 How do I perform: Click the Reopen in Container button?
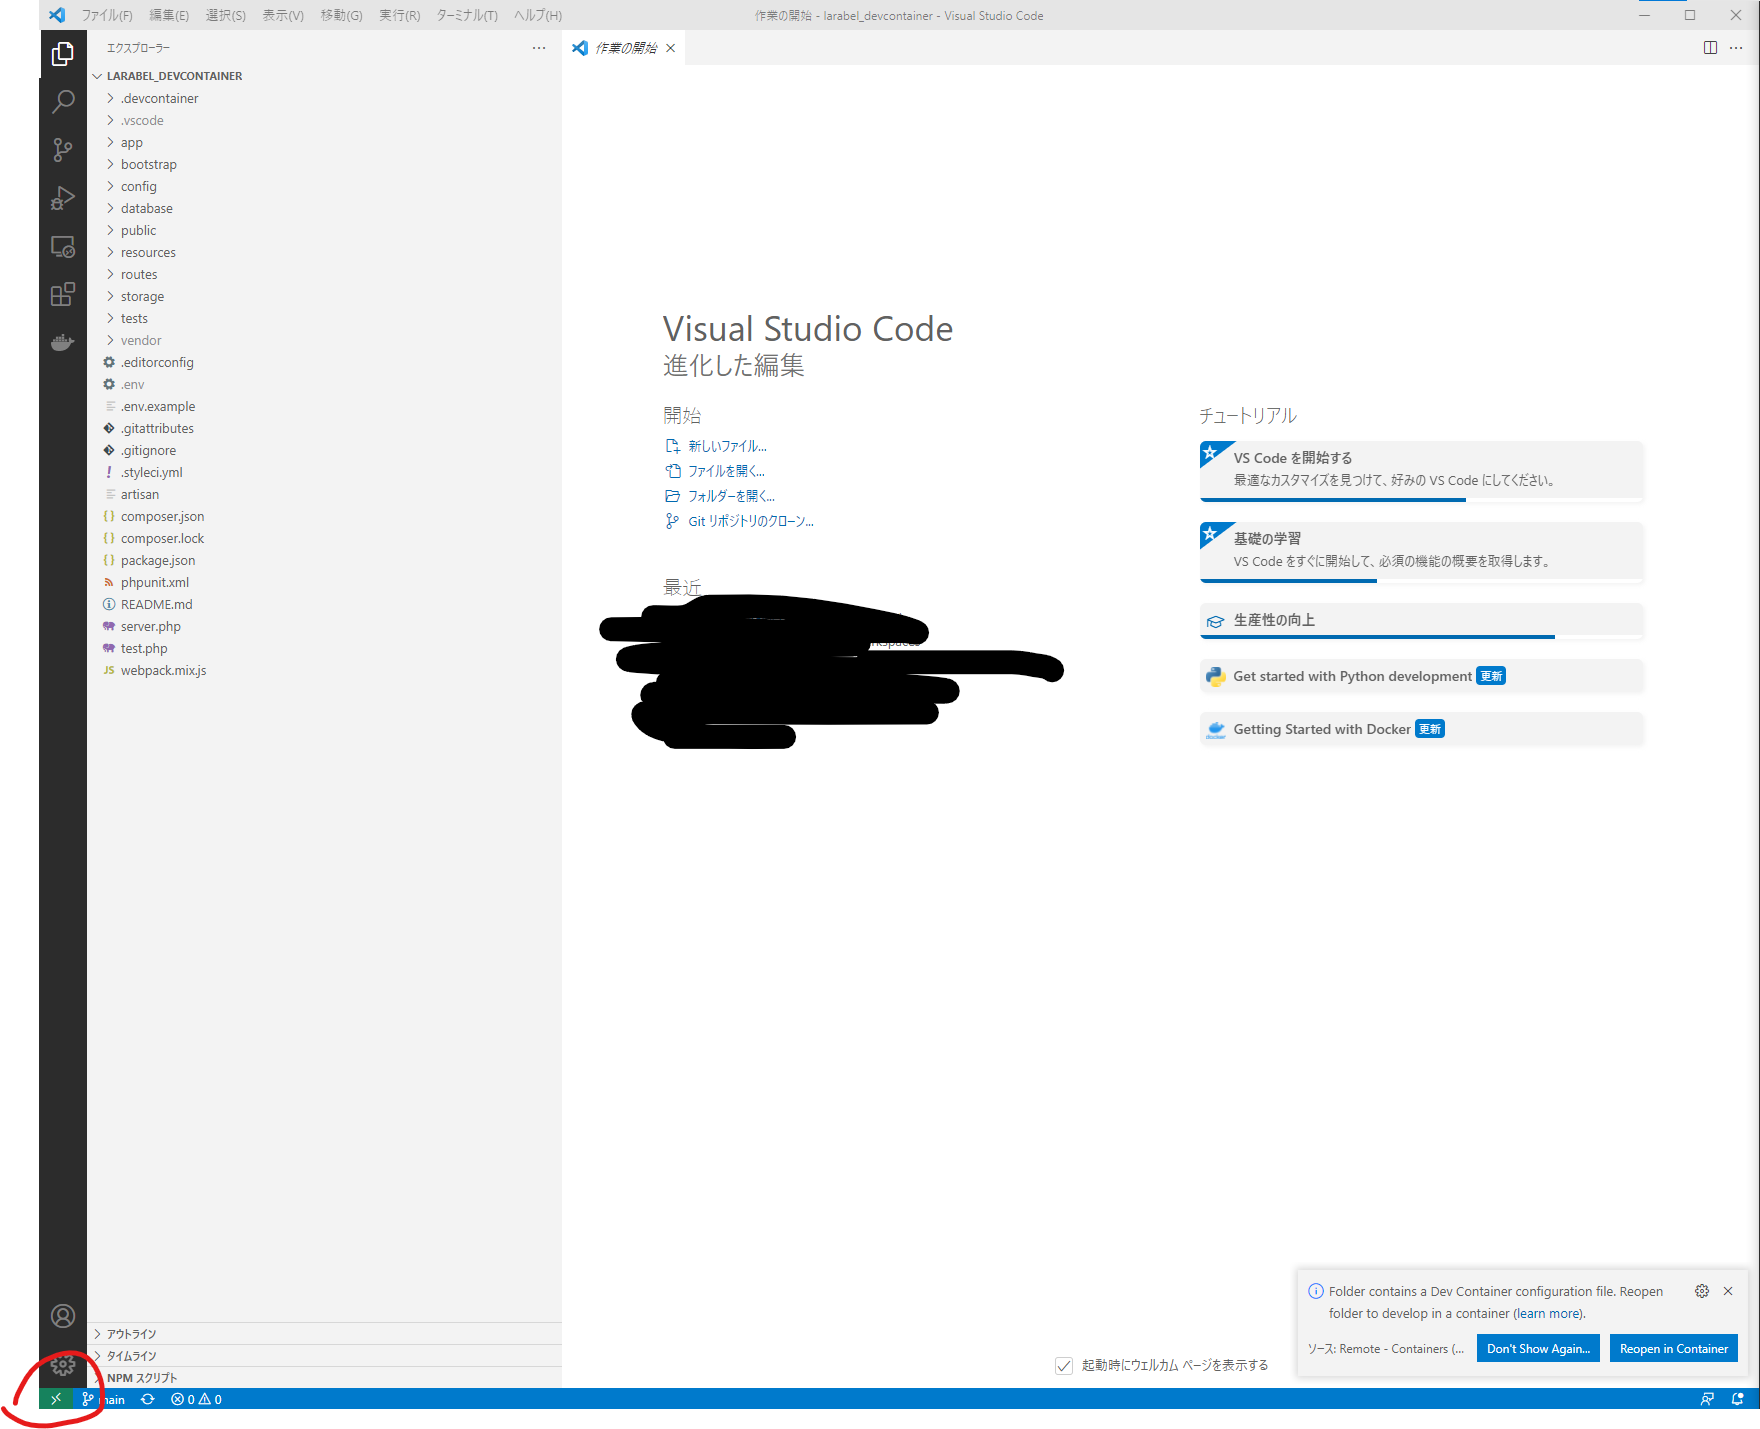tap(1673, 1348)
